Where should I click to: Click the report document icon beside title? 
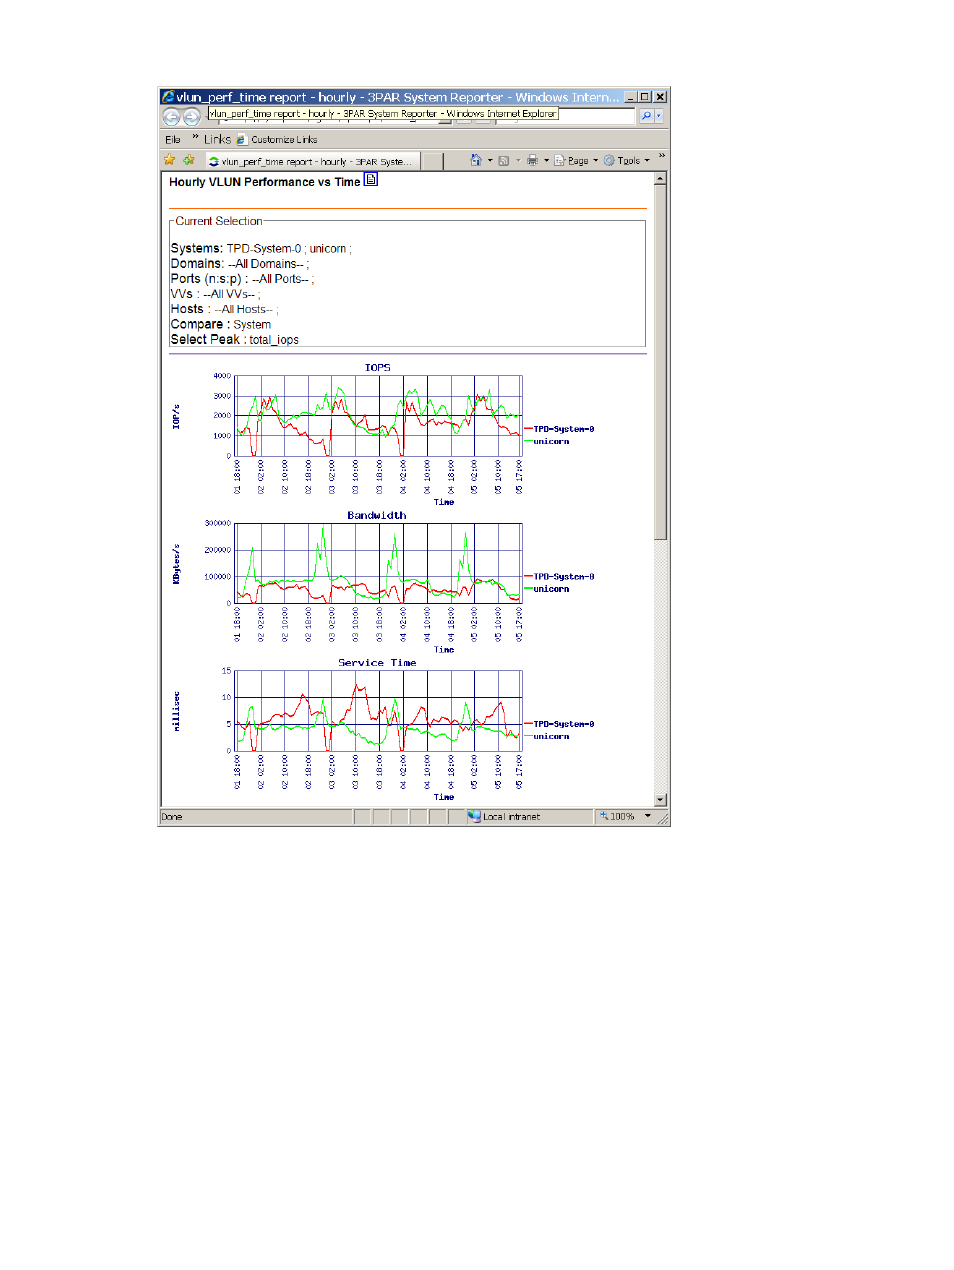371,180
